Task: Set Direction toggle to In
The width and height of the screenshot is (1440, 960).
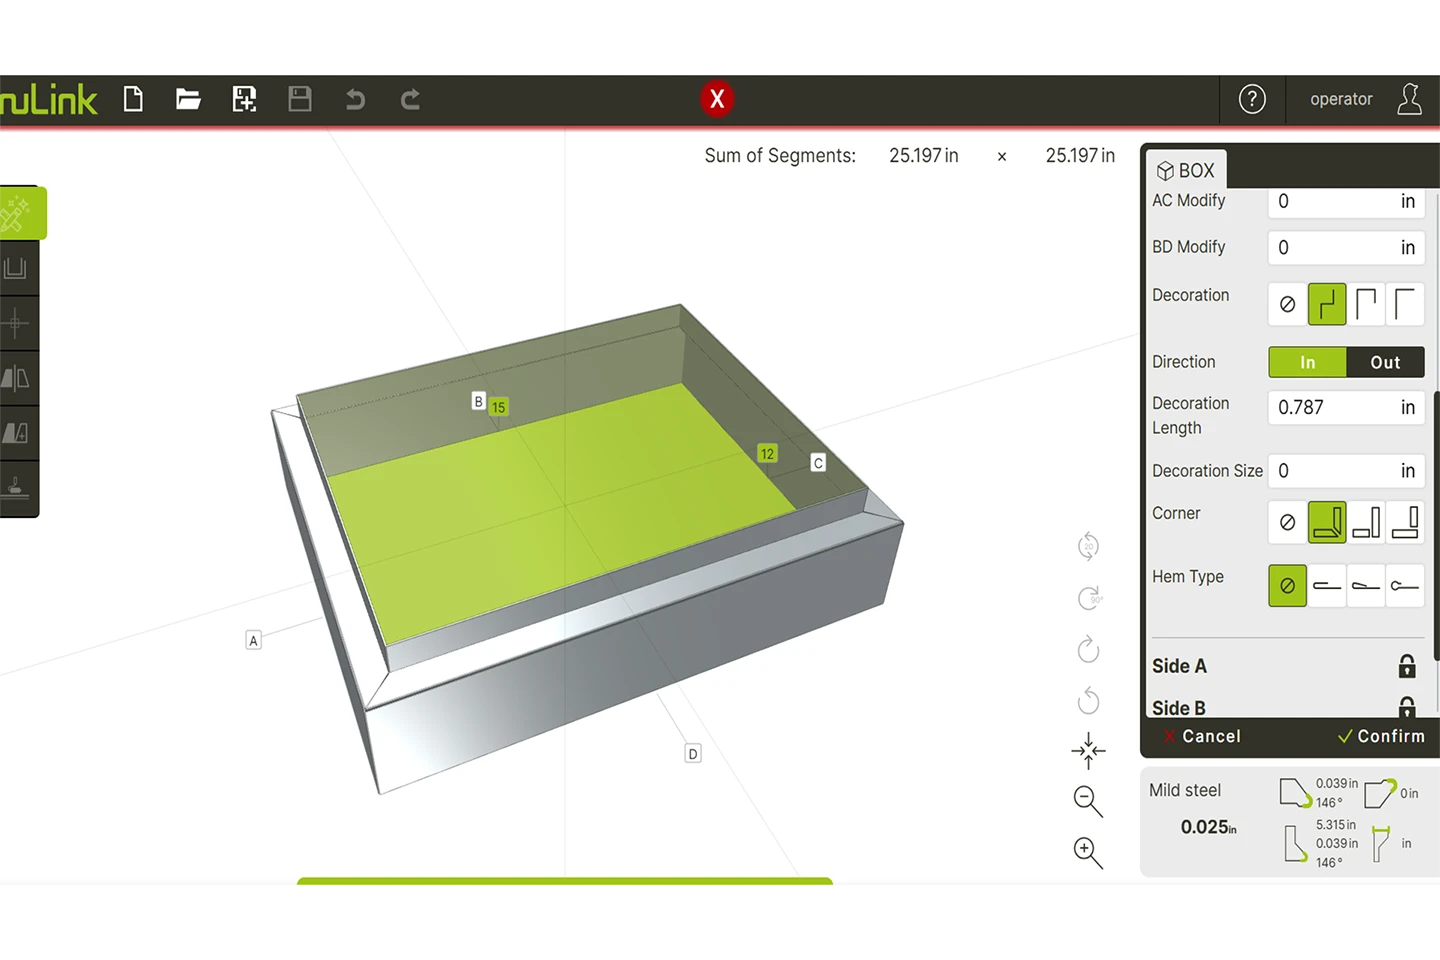Action: tap(1307, 362)
